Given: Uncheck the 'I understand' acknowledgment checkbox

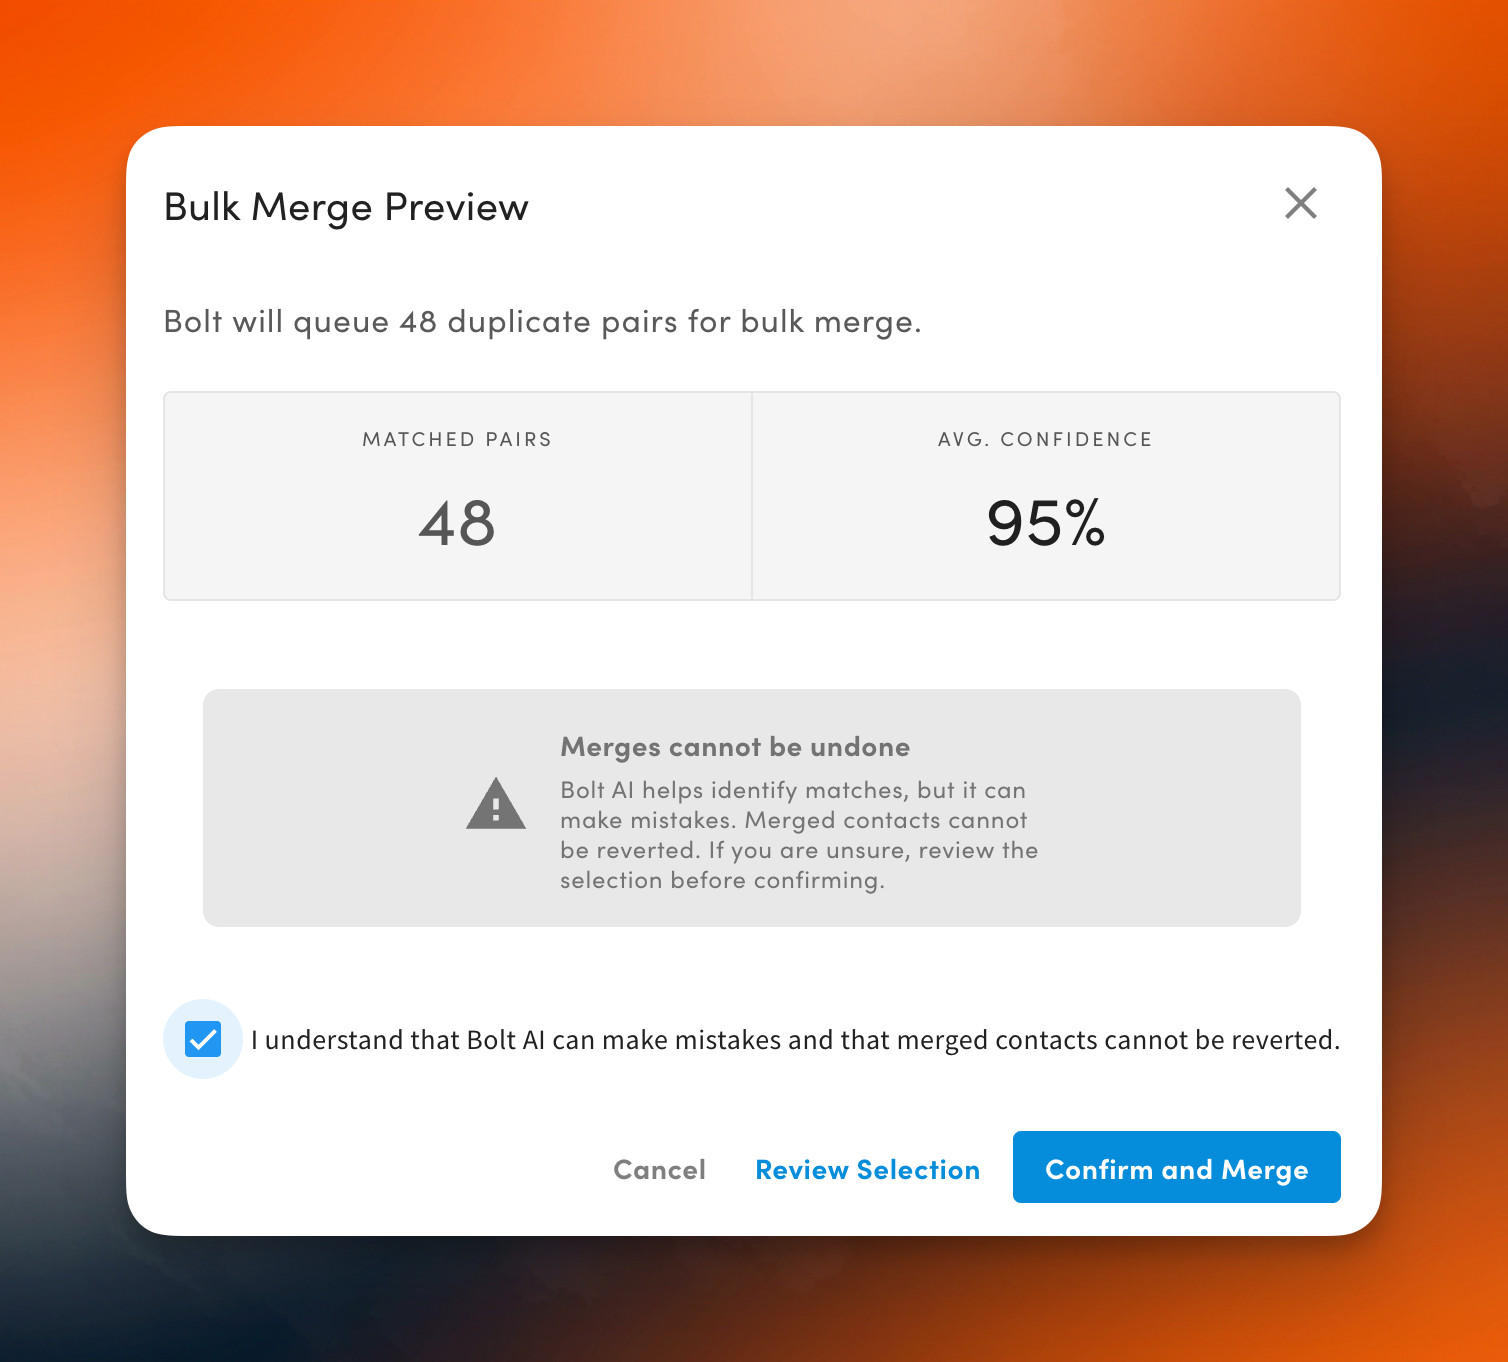Looking at the screenshot, I should pos(203,1039).
